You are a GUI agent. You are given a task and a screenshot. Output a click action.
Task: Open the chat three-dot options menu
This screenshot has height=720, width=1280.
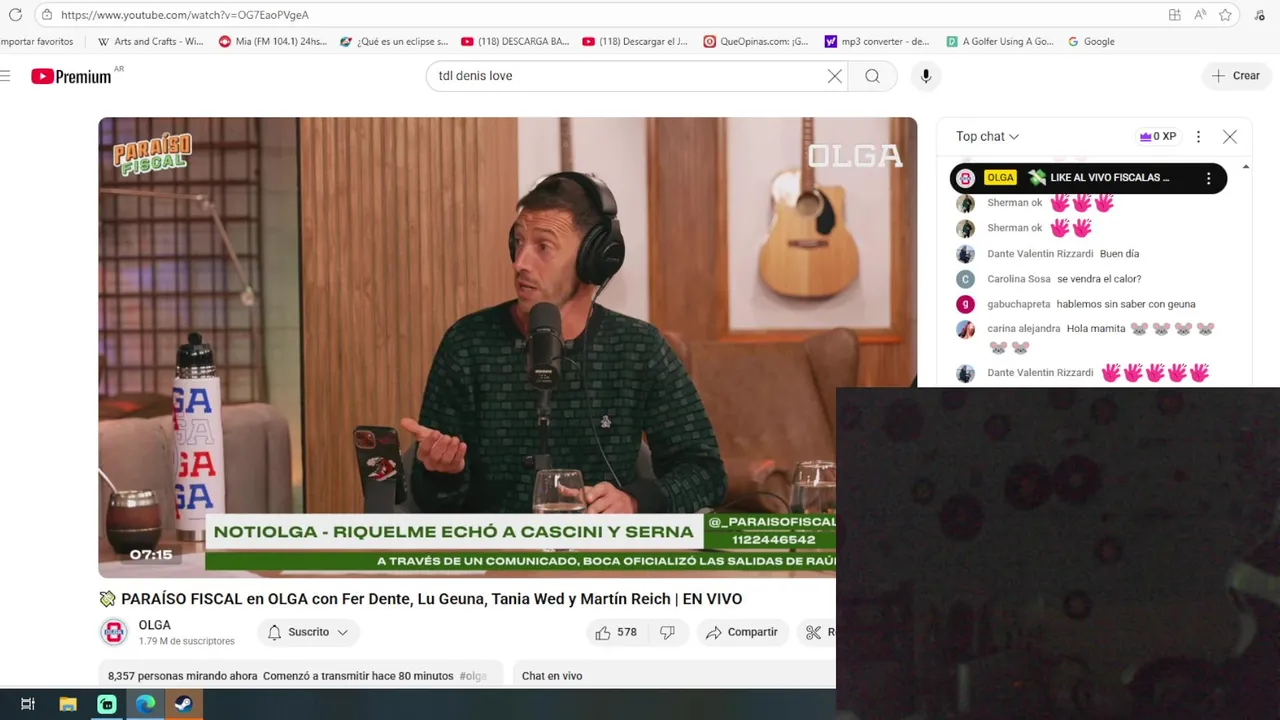(1198, 137)
